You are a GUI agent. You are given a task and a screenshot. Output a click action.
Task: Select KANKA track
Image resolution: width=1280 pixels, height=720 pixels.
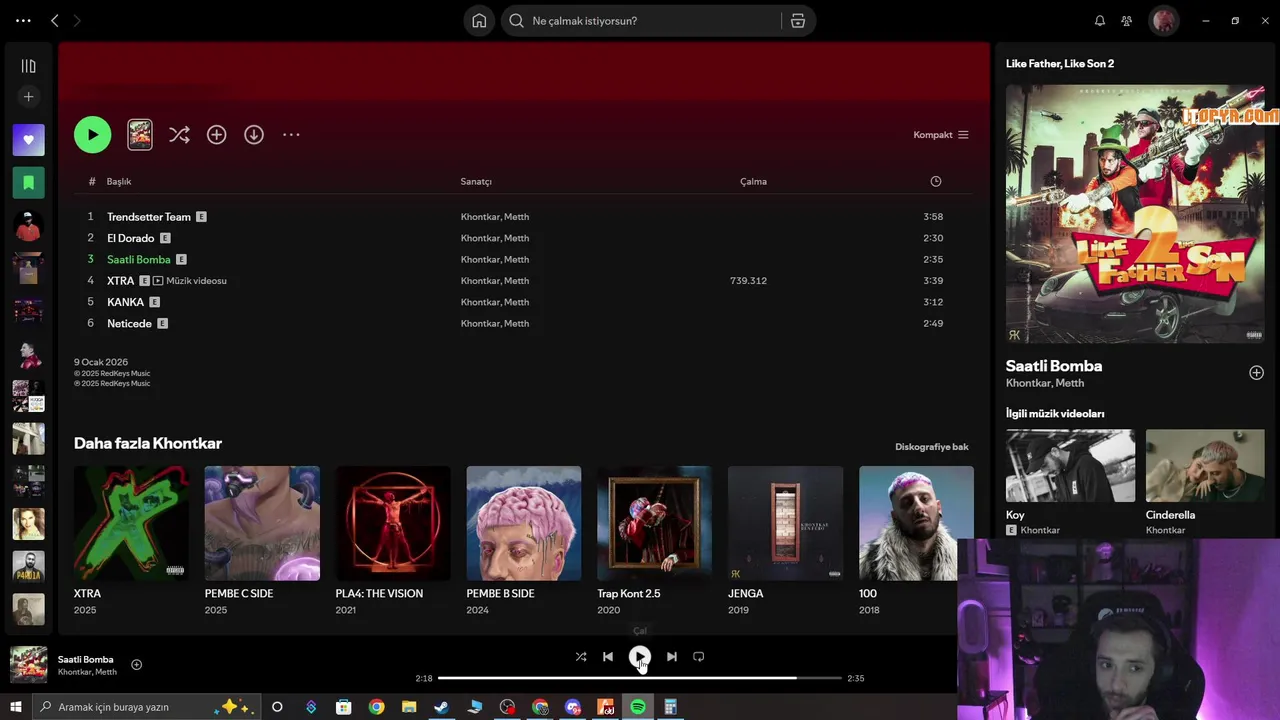pyautogui.click(x=126, y=302)
